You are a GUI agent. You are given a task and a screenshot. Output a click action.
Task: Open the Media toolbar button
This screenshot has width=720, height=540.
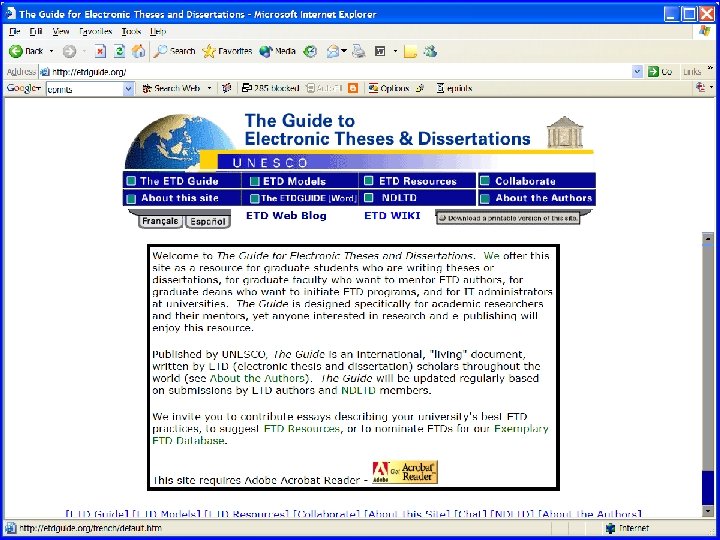coord(277,51)
